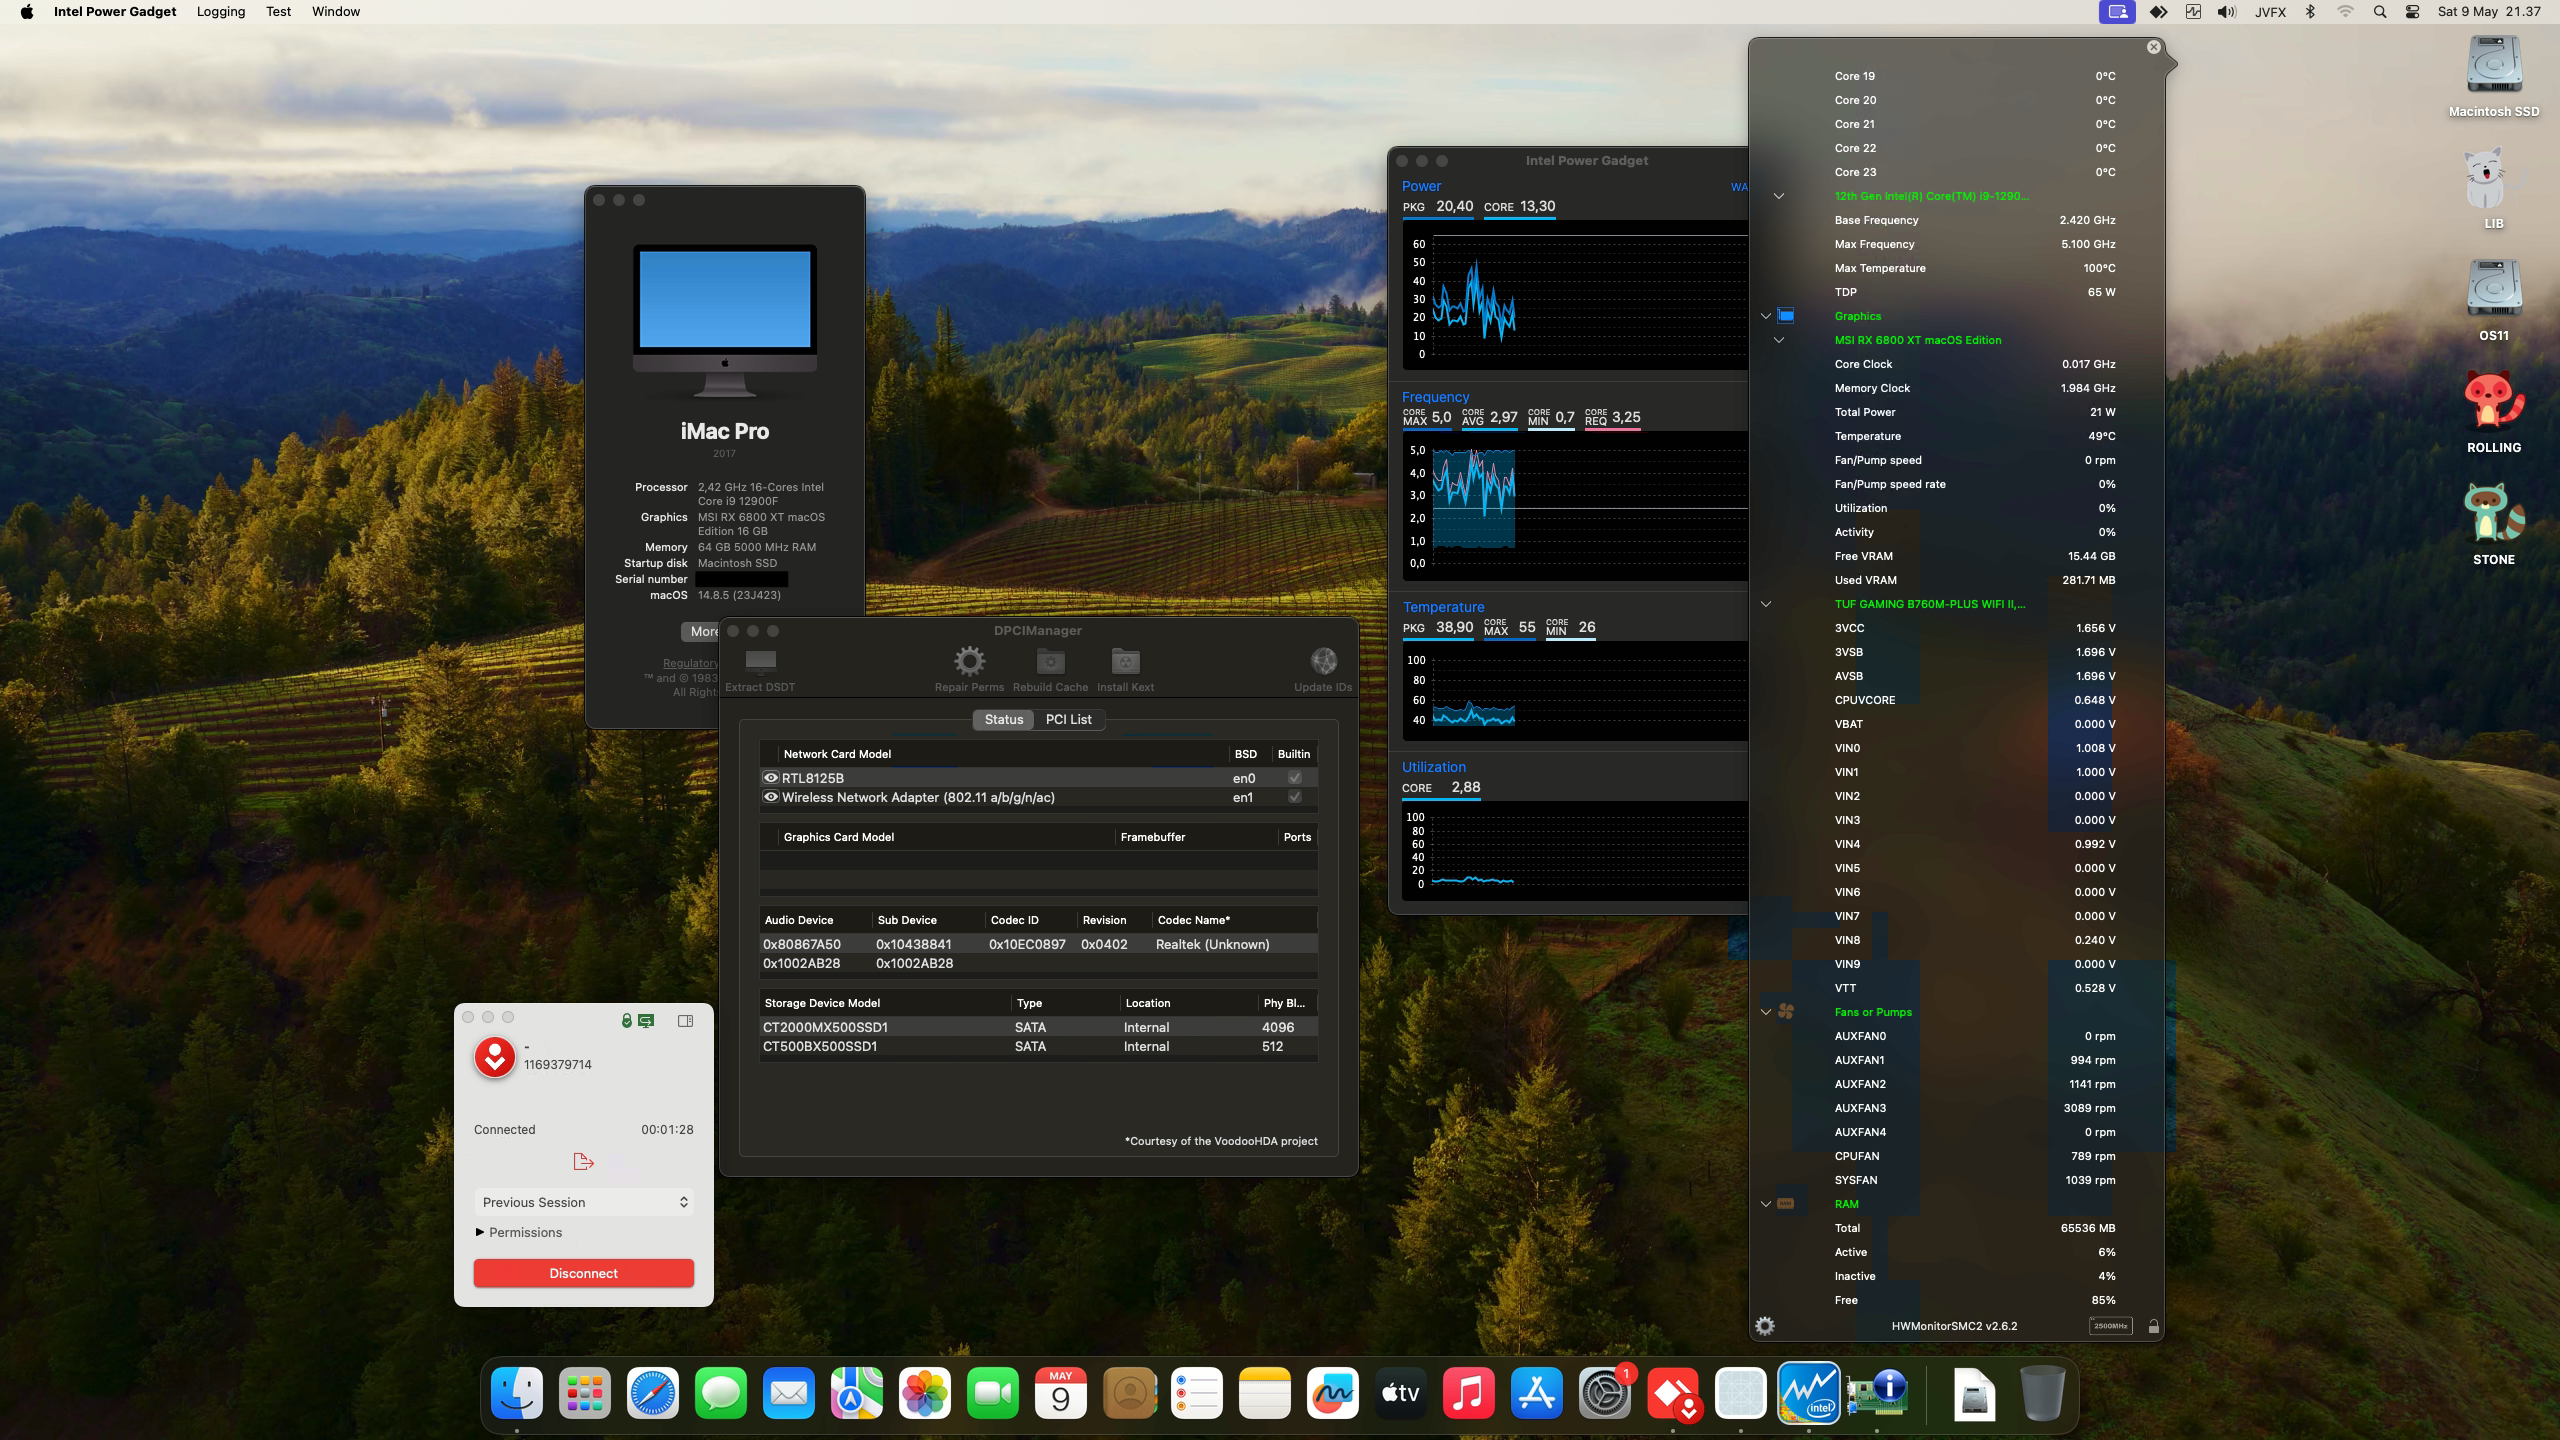Click the More Info button in About This Mac

(x=701, y=631)
